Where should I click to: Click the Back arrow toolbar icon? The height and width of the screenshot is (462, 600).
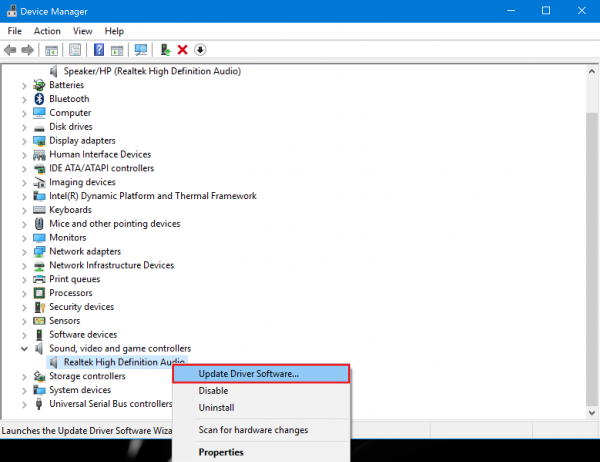click(x=10, y=50)
